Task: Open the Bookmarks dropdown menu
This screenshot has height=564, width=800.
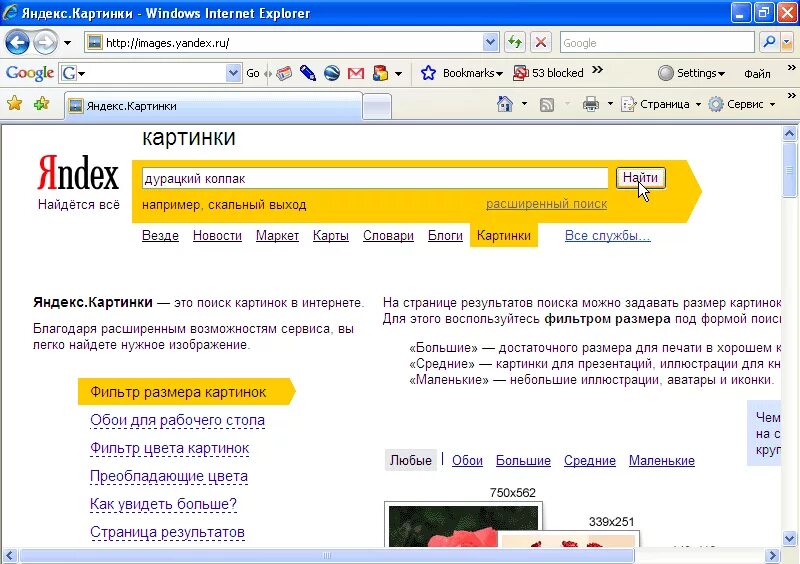Action: point(472,73)
